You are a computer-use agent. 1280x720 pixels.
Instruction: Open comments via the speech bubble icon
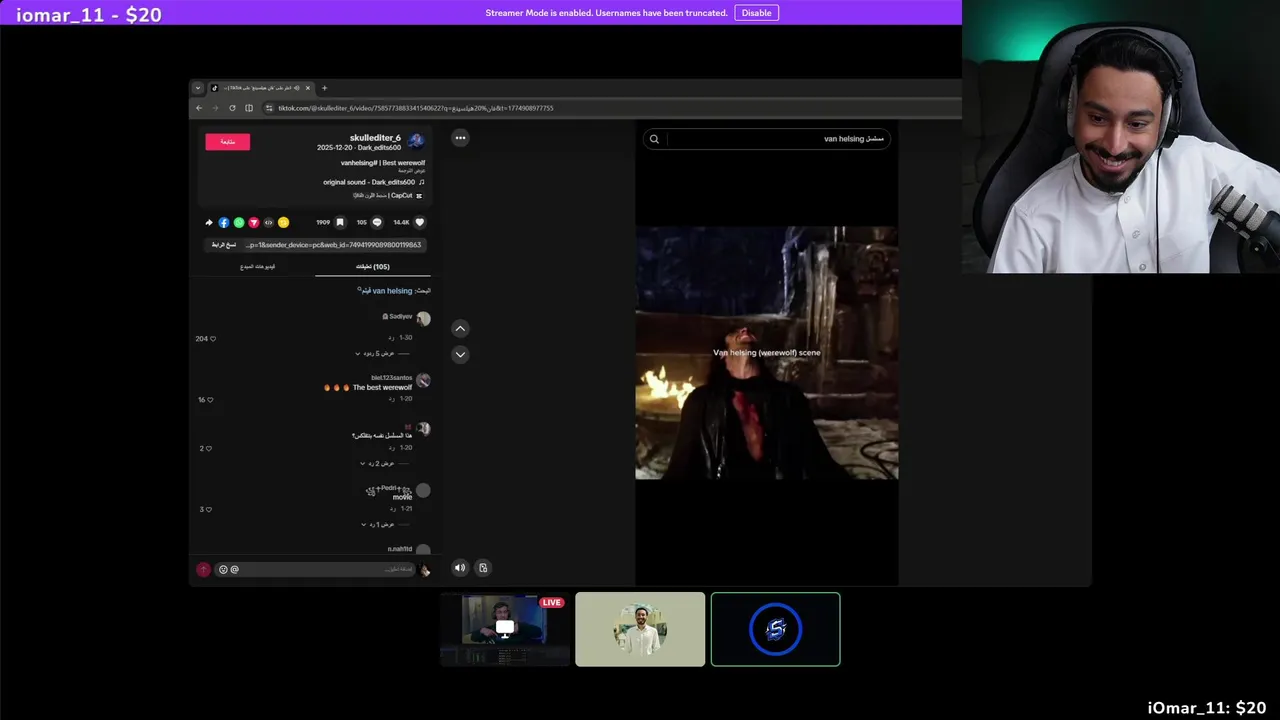click(x=377, y=222)
